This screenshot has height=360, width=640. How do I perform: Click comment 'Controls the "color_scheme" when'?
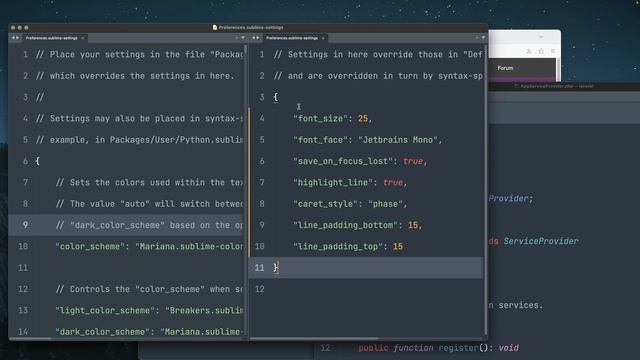pyautogui.click(x=150, y=289)
